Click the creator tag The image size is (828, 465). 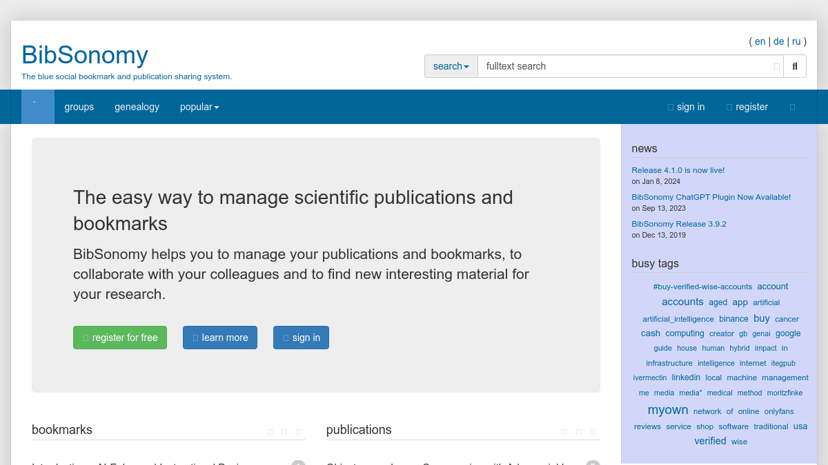tap(721, 334)
